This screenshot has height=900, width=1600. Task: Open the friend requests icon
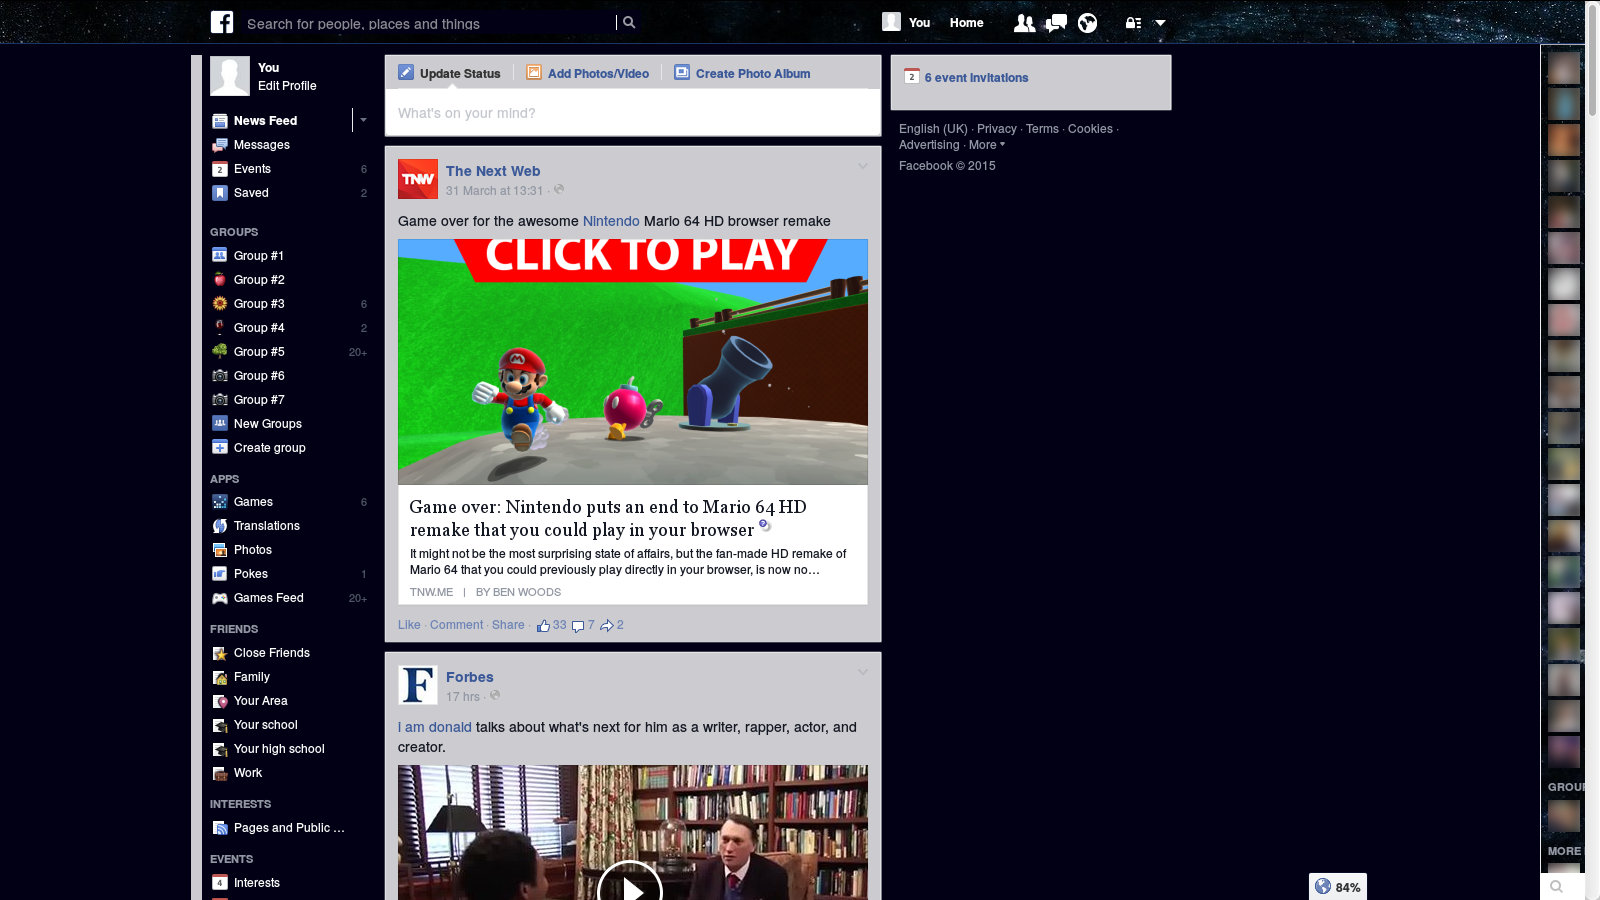[1024, 23]
